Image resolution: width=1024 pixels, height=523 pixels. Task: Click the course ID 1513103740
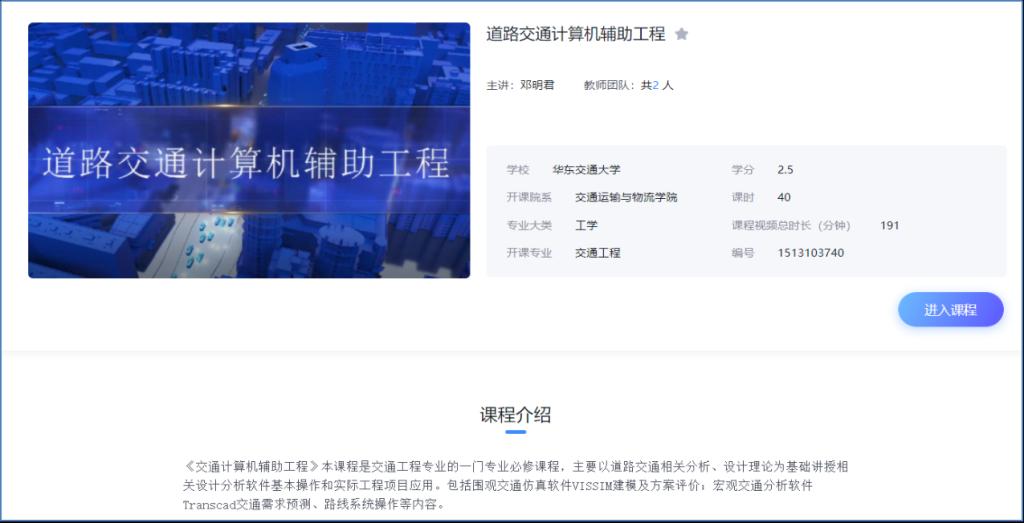coord(810,253)
